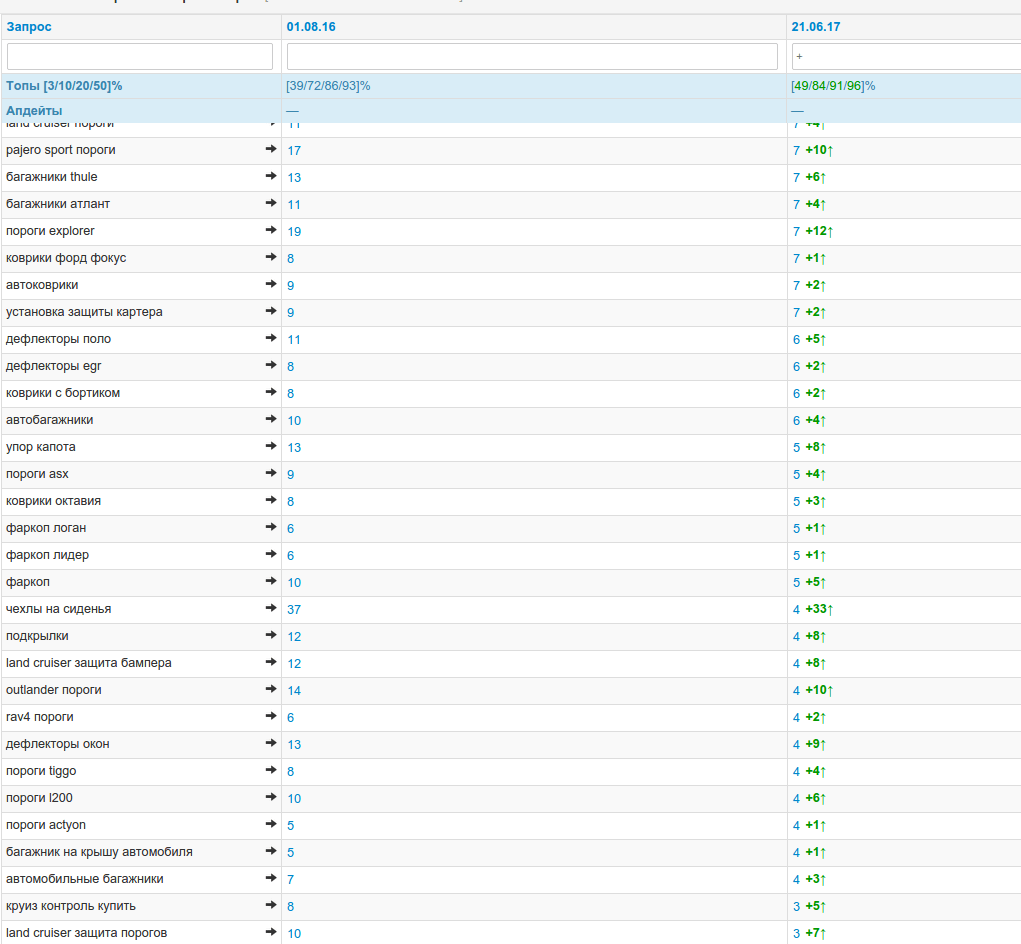Viewport: 1021px width, 944px height.
Task: Click arrow icon in круиз контроль купить row
Action: 271,906
